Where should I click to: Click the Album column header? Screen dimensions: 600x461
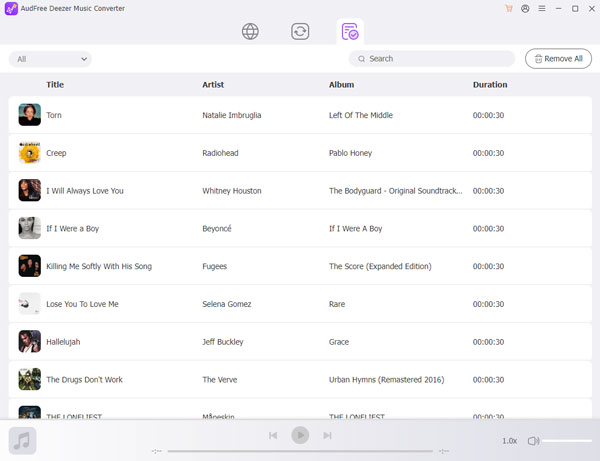[x=342, y=85]
